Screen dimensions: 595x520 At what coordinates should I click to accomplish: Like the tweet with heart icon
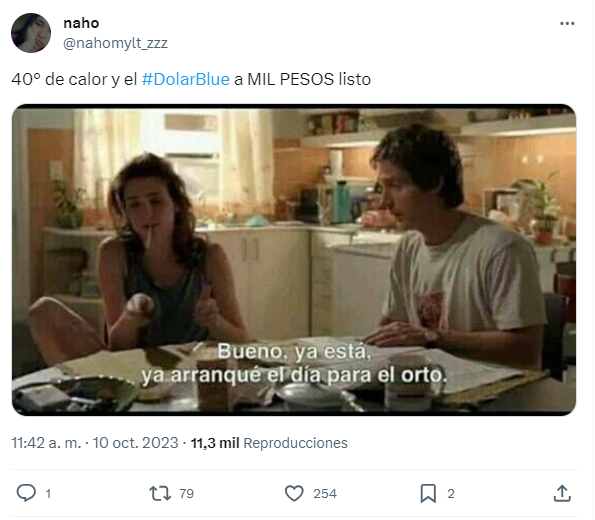pyautogui.click(x=294, y=493)
